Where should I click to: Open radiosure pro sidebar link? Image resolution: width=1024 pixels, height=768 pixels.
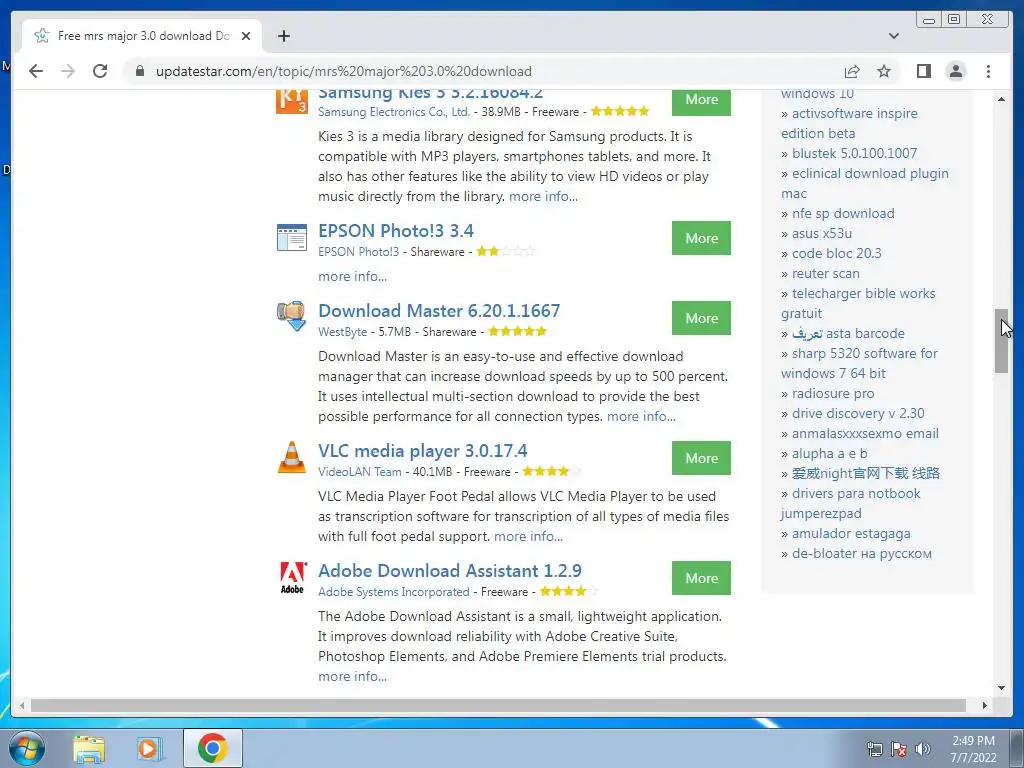[833, 394]
